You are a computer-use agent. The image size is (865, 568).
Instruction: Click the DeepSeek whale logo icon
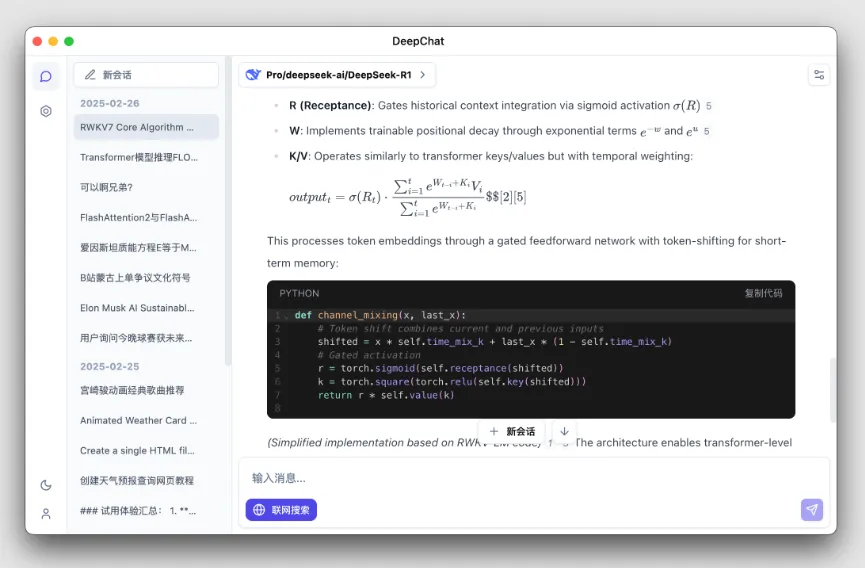(x=253, y=74)
